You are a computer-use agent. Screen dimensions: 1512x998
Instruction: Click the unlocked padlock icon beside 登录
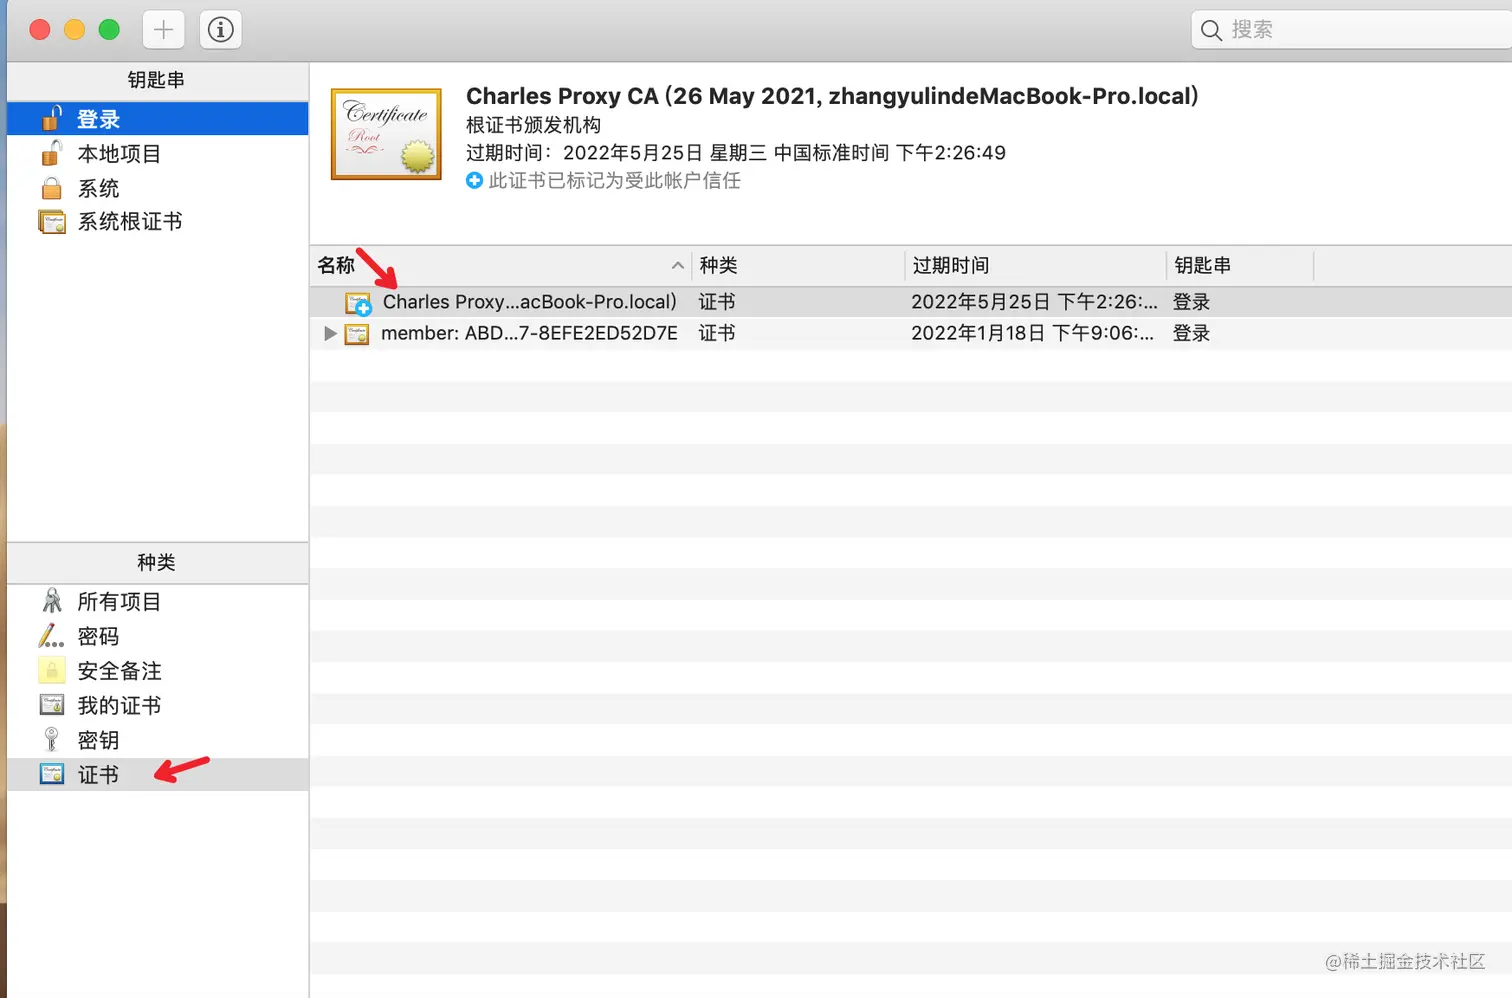pos(52,118)
